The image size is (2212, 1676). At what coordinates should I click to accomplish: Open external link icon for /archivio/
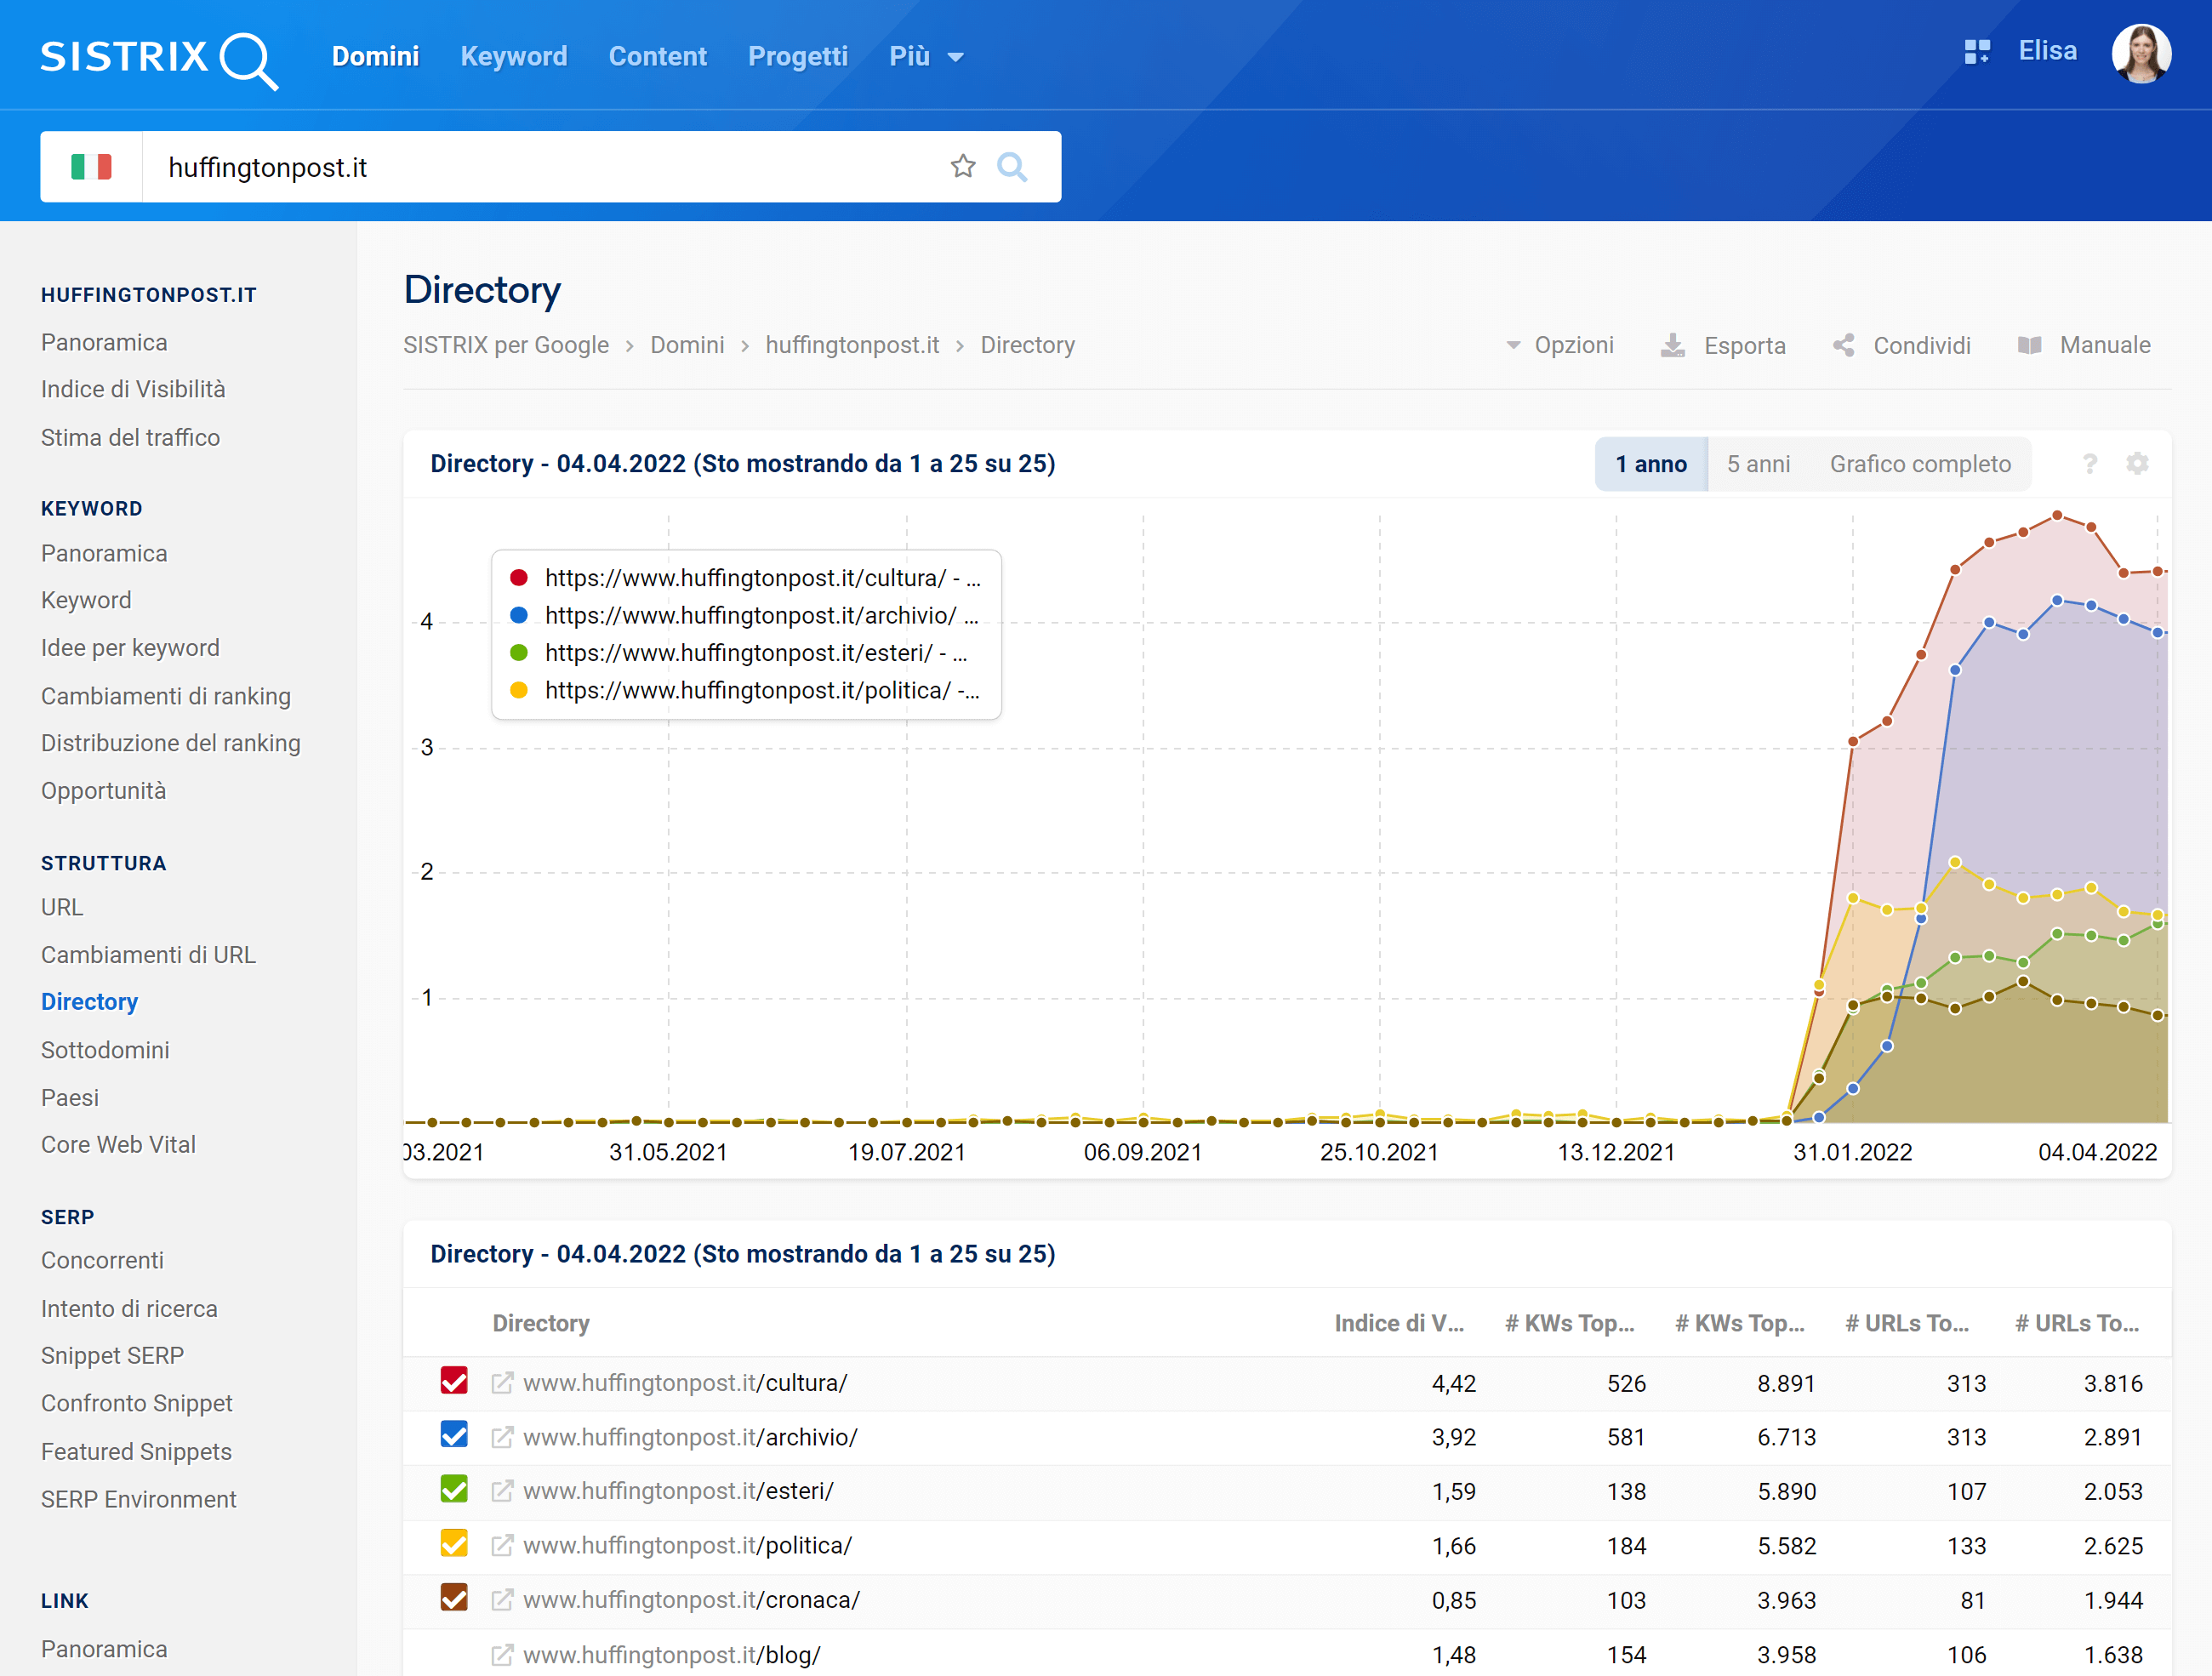click(x=502, y=1437)
